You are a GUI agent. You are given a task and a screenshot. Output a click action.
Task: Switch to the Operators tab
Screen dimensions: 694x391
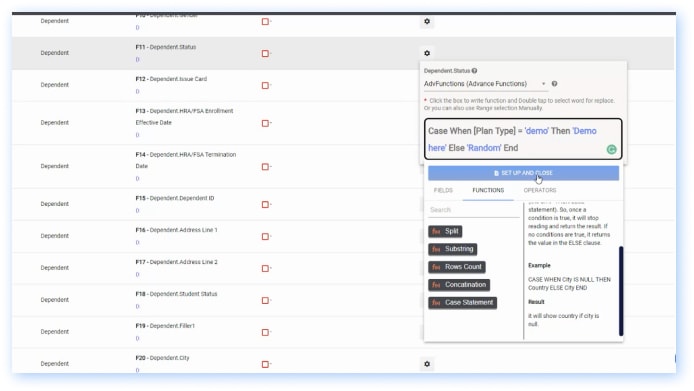[x=540, y=190]
